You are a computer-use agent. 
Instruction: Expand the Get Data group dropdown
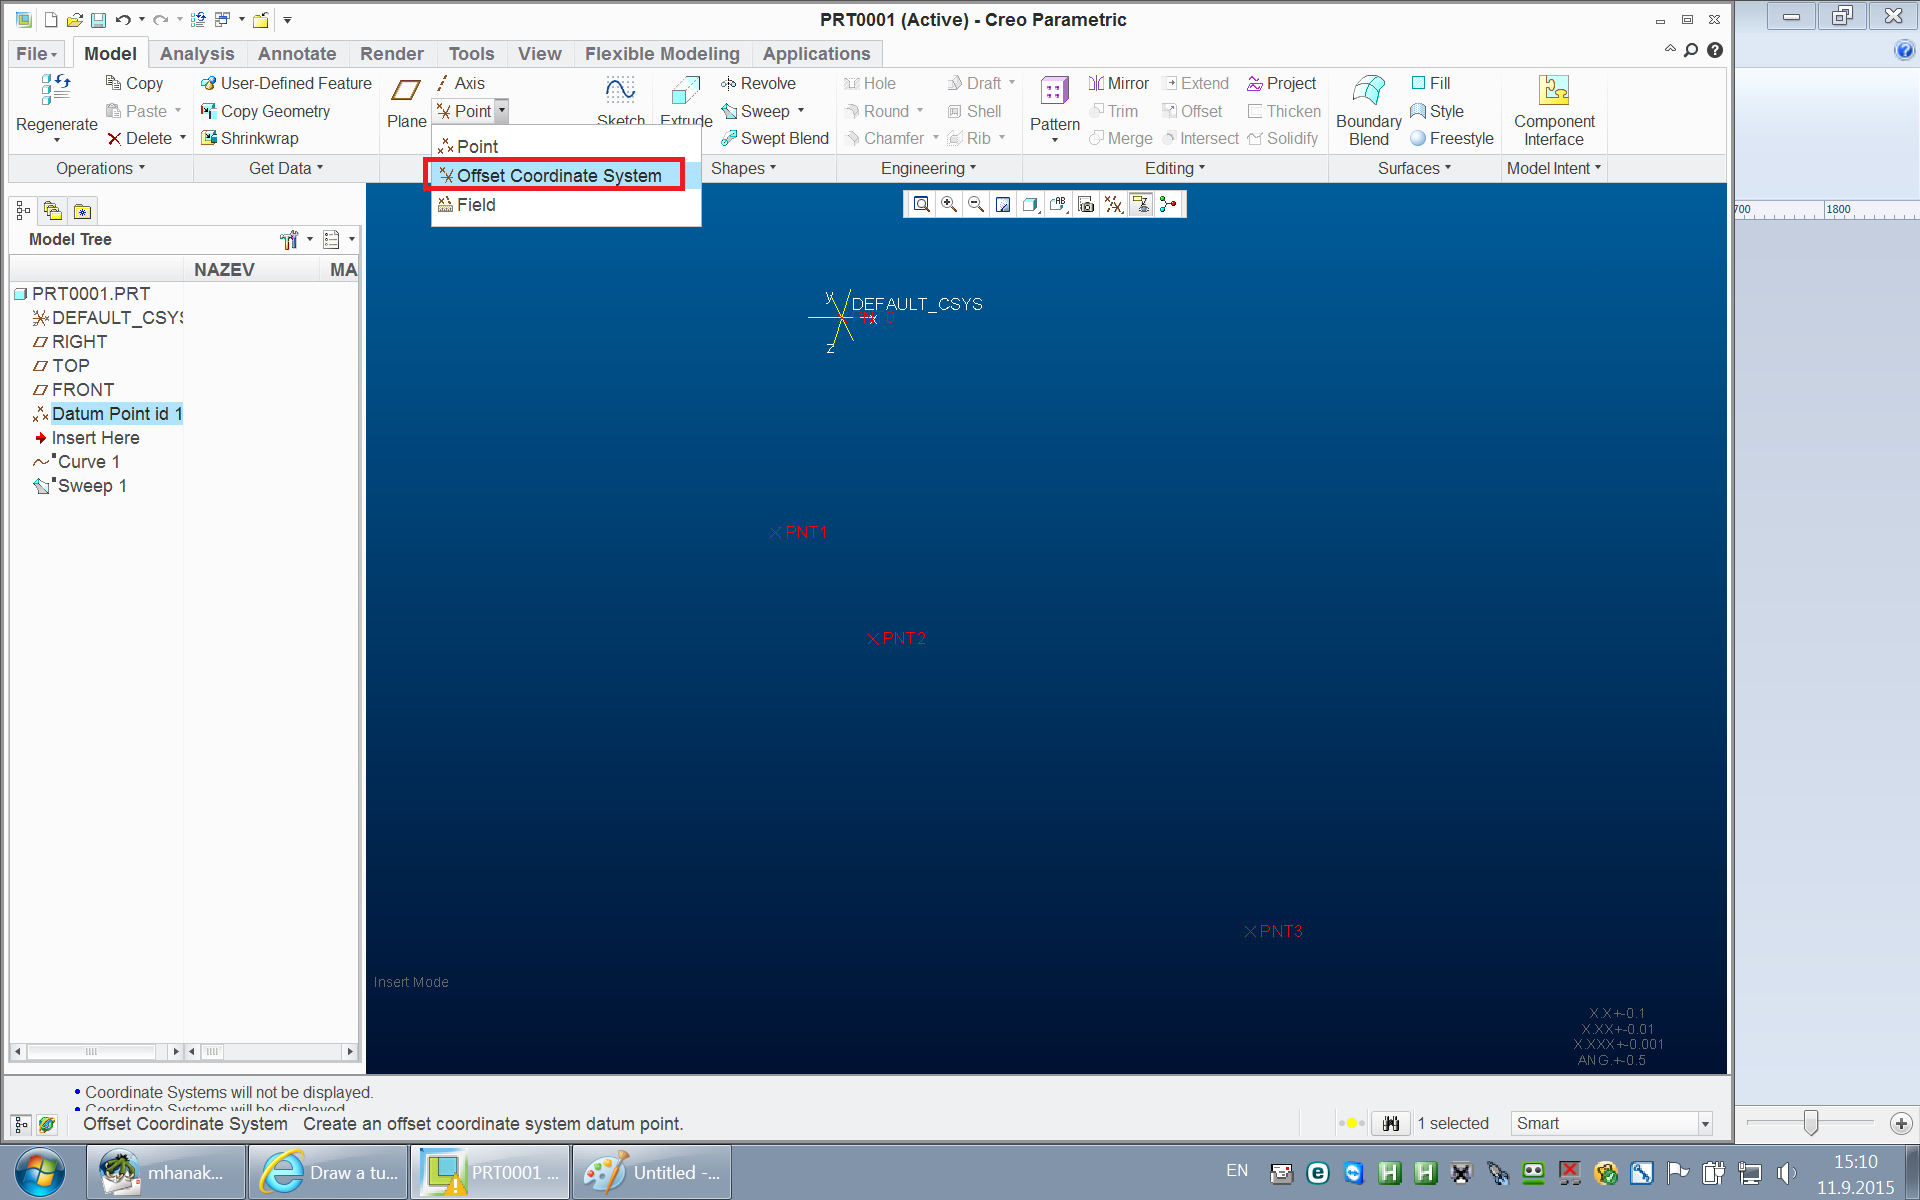(x=286, y=169)
